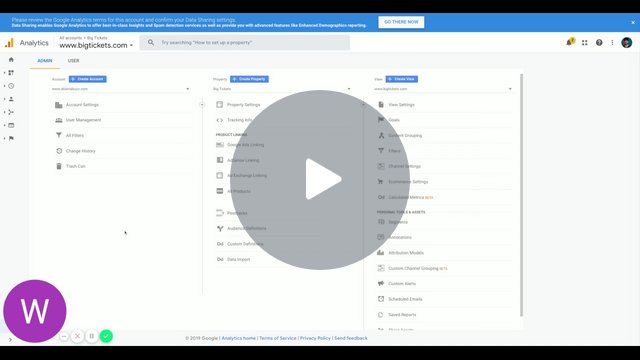
Task: Open the Terms of Service footer link
Action: [x=278, y=338]
